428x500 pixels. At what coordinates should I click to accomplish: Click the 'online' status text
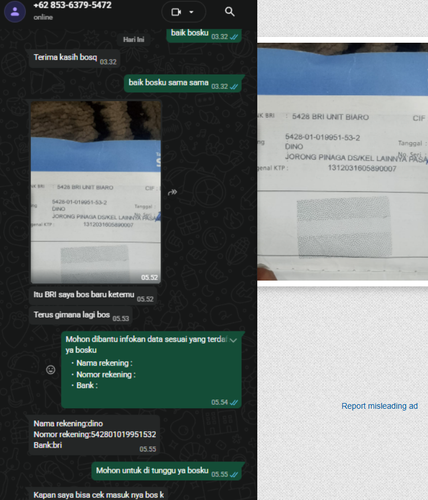43,17
